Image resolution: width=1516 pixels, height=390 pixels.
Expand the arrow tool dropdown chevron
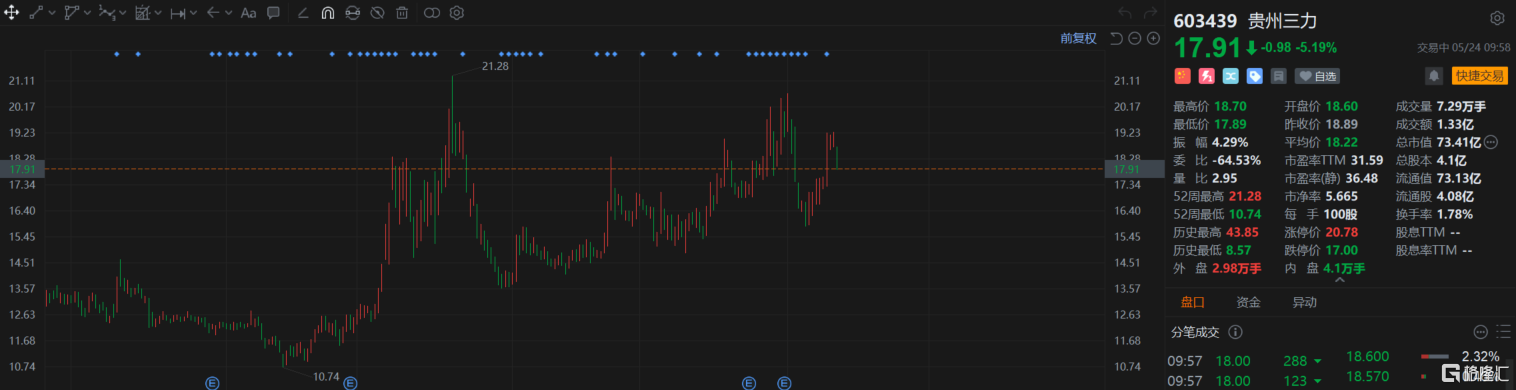[x=229, y=13]
